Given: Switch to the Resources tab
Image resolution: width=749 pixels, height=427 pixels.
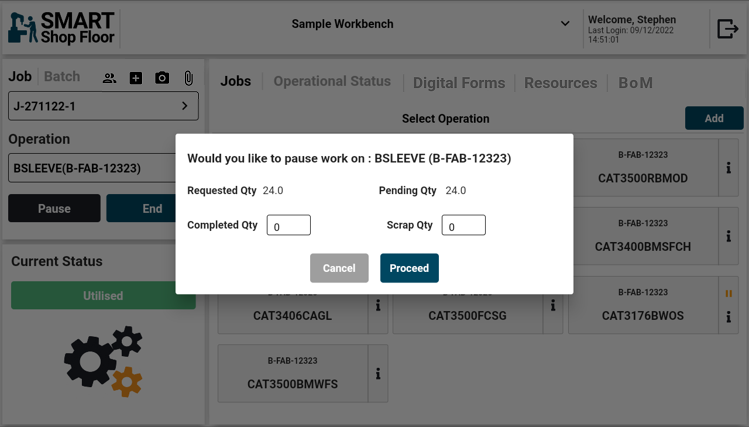Looking at the screenshot, I should [x=560, y=83].
